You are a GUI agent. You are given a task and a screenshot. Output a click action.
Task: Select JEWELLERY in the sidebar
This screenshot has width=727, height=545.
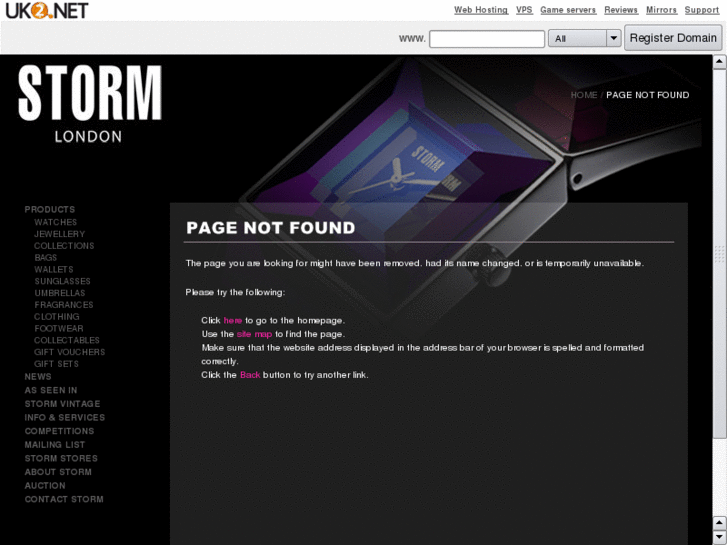point(60,234)
